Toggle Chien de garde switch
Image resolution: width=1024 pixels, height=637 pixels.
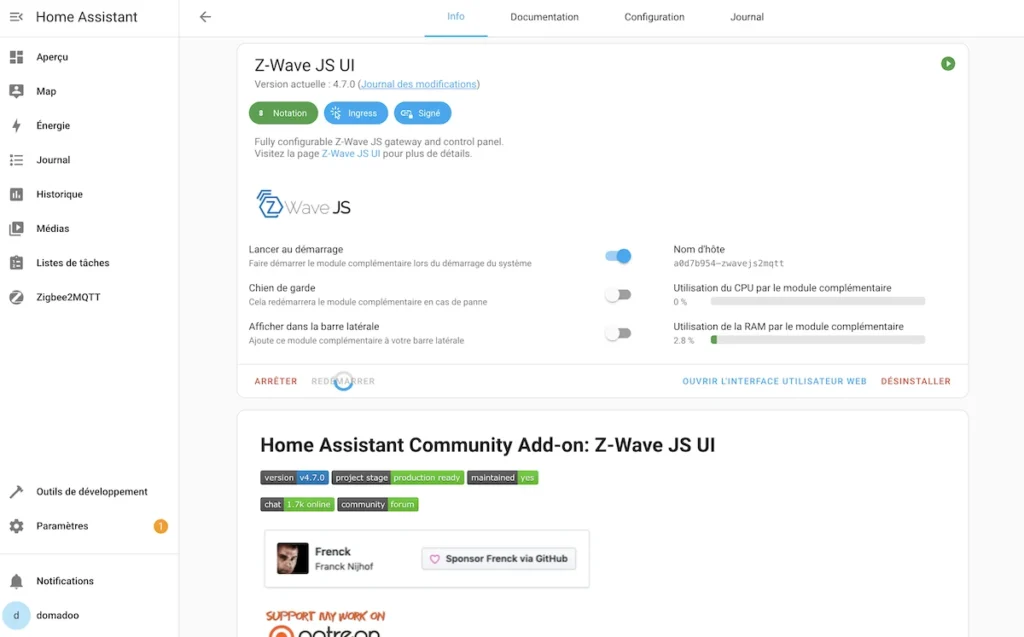[x=618, y=295]
